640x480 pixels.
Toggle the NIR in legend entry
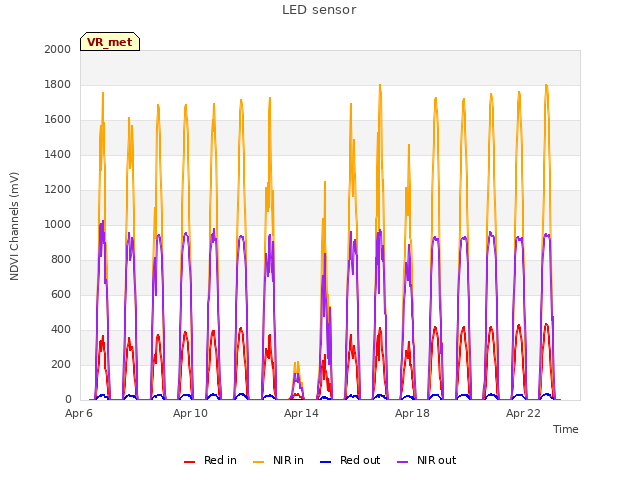point(278,460)
